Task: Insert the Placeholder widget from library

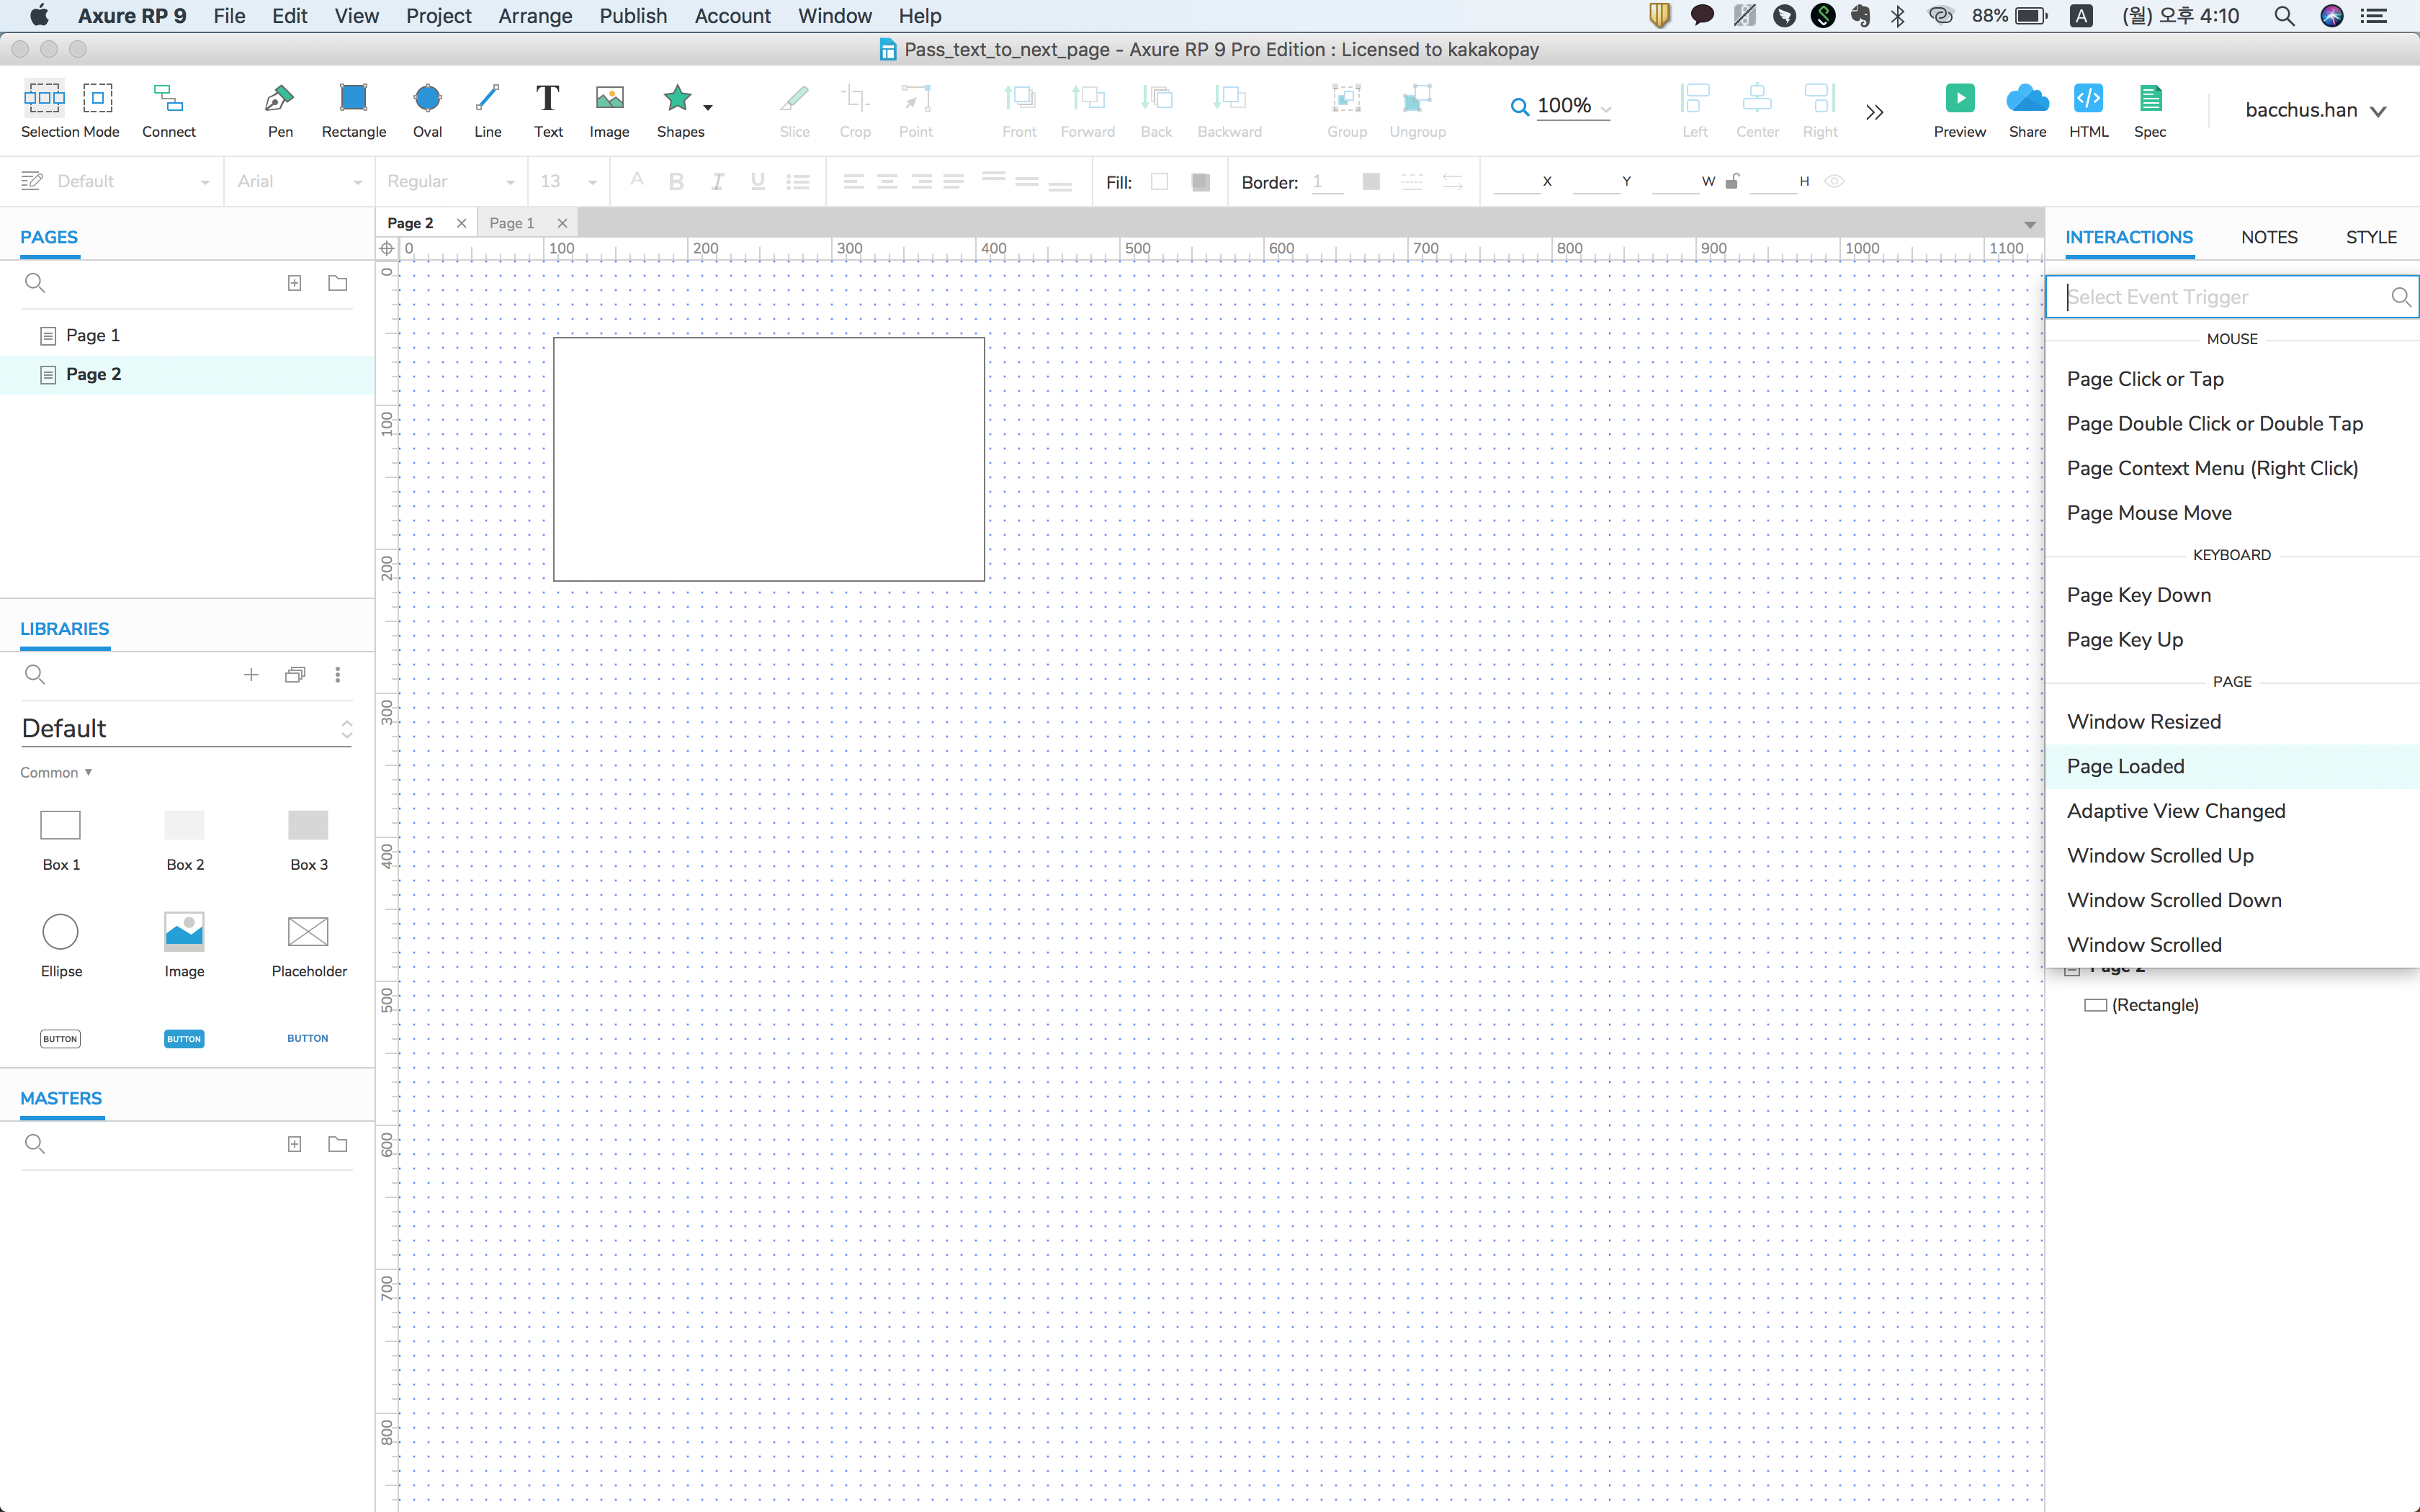Action: [x=308, y=932]
